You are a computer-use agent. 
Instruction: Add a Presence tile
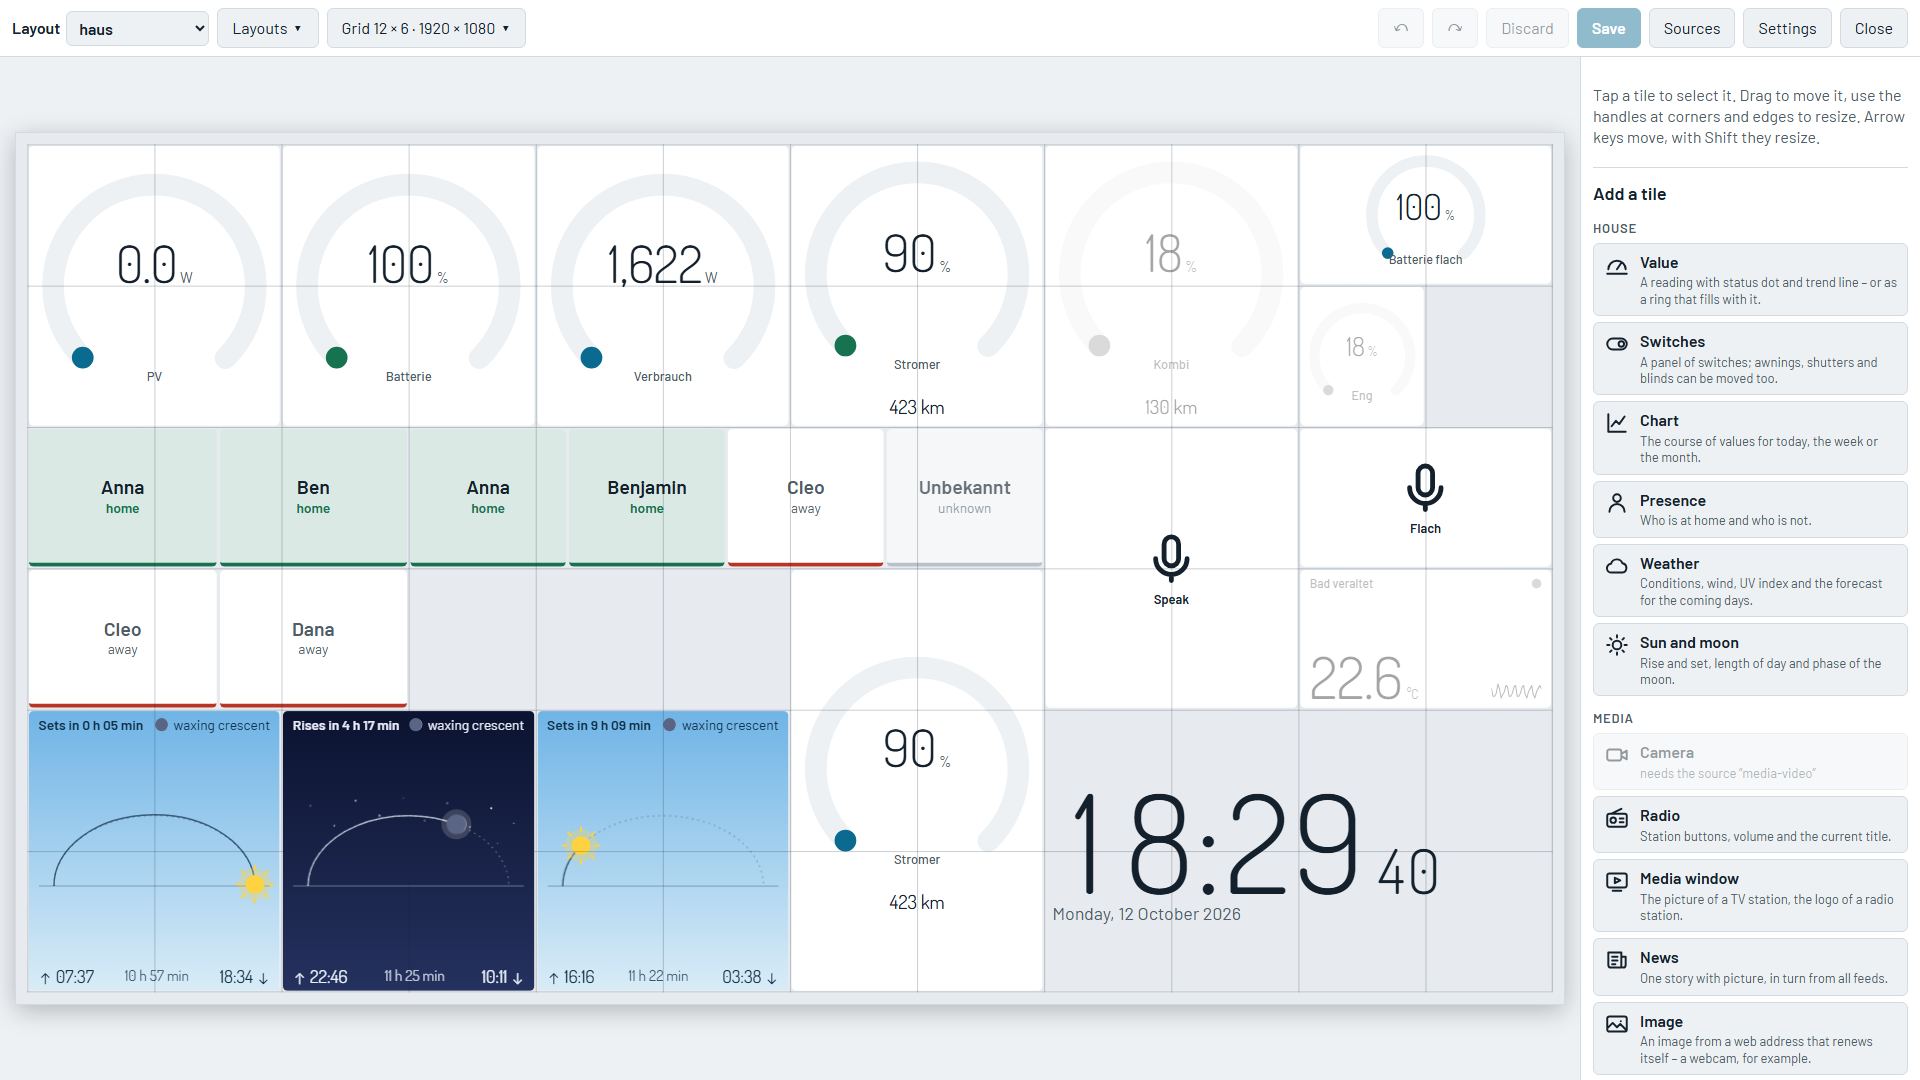click(x=1750, y=509)
